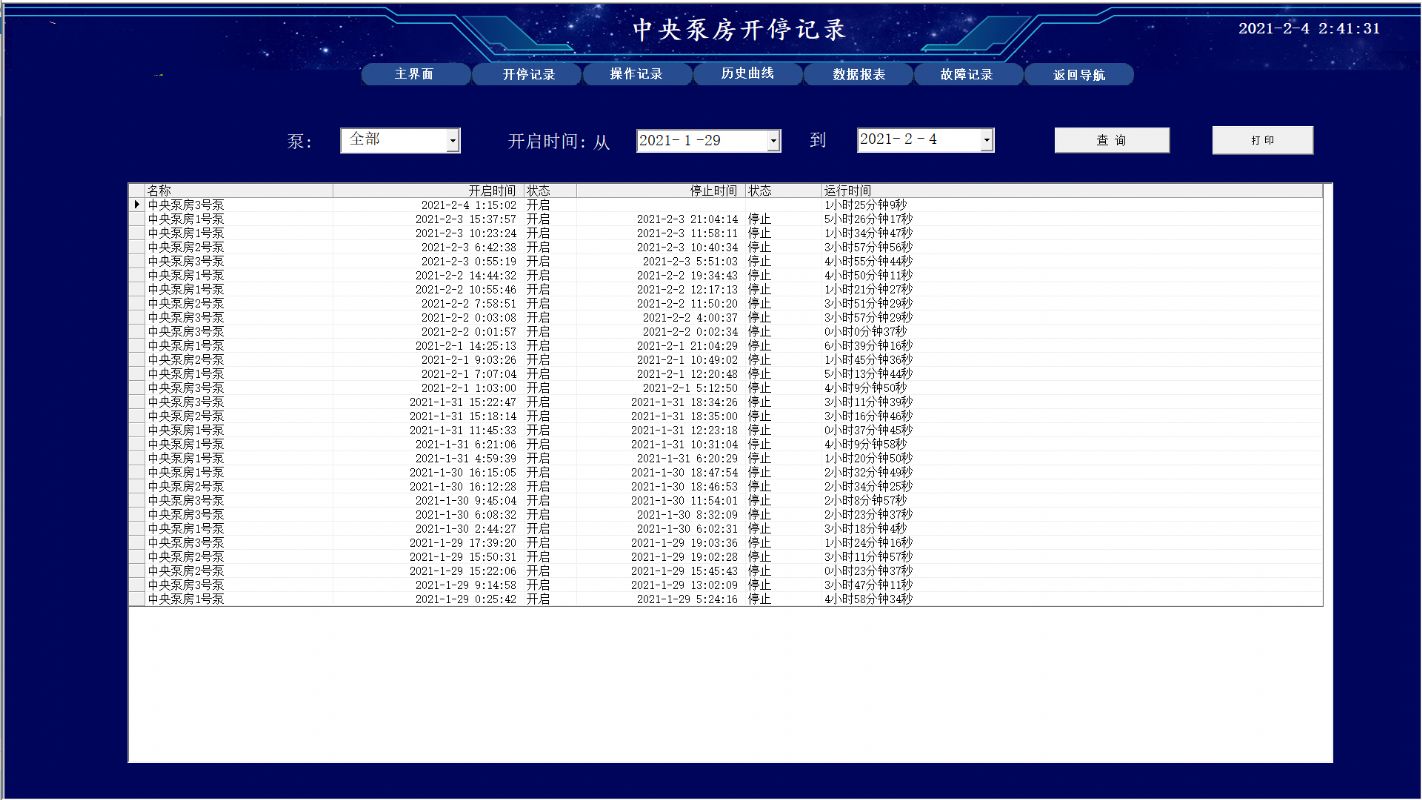Select the 名称 column header

click(239, 190)
